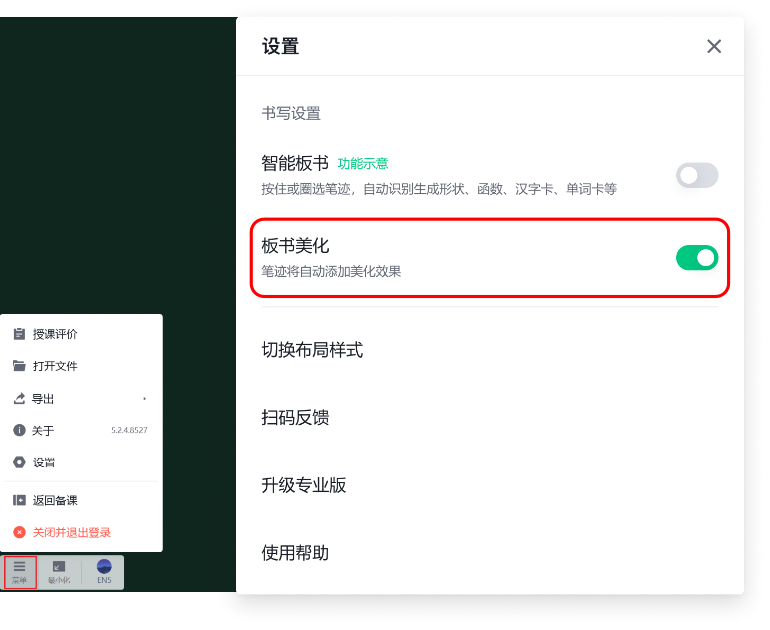Click the gear icon beside 设置 in menu
Image resolution: width=770 pixels, height=630 pixels.
(x=19, y=462)
